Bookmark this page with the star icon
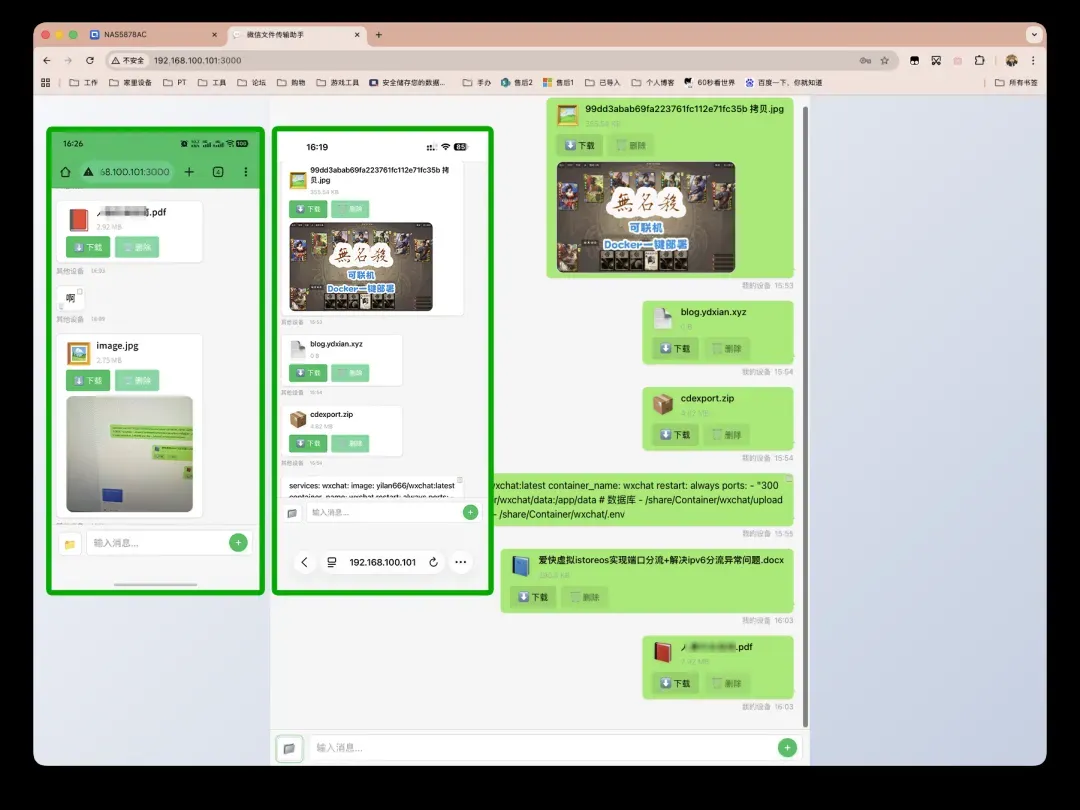 click(x=884, y=61)
